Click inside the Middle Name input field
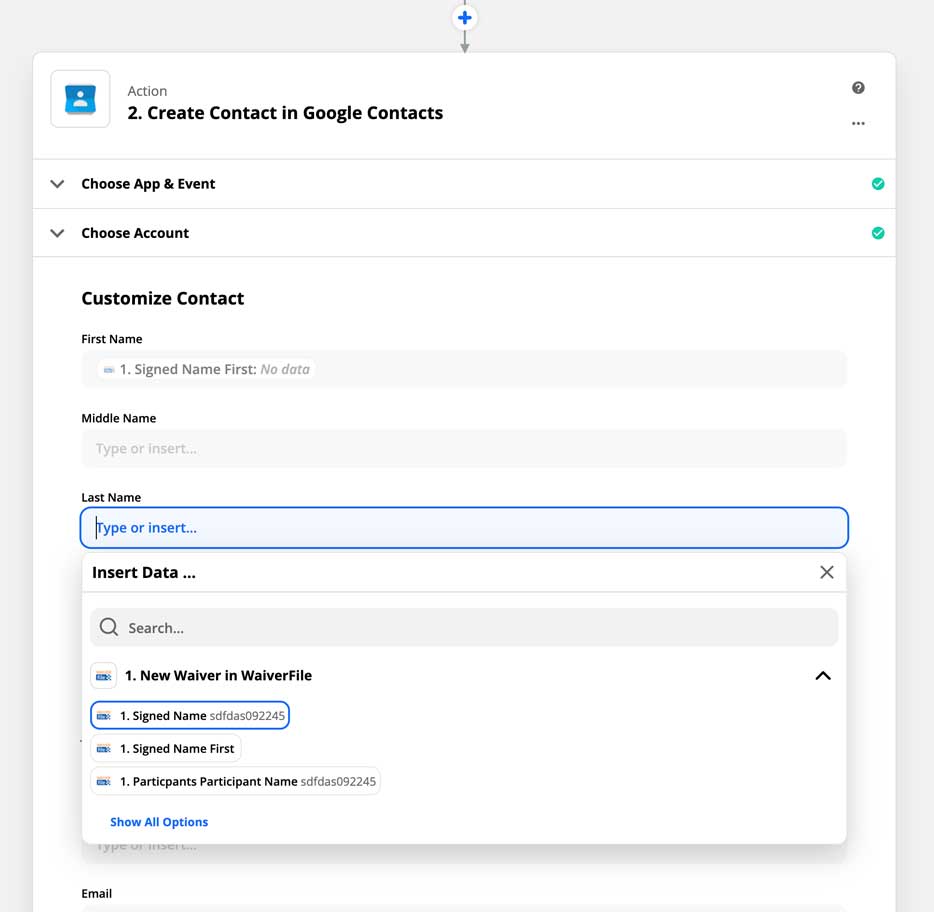934x912 pixels. tap(464, 448)
